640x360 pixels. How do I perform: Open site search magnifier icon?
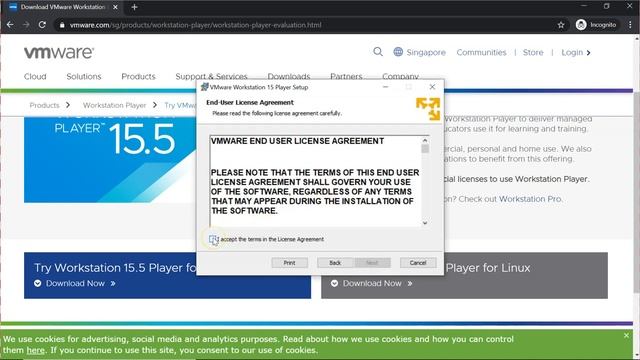pyautogui.click(x=378, y=52)
